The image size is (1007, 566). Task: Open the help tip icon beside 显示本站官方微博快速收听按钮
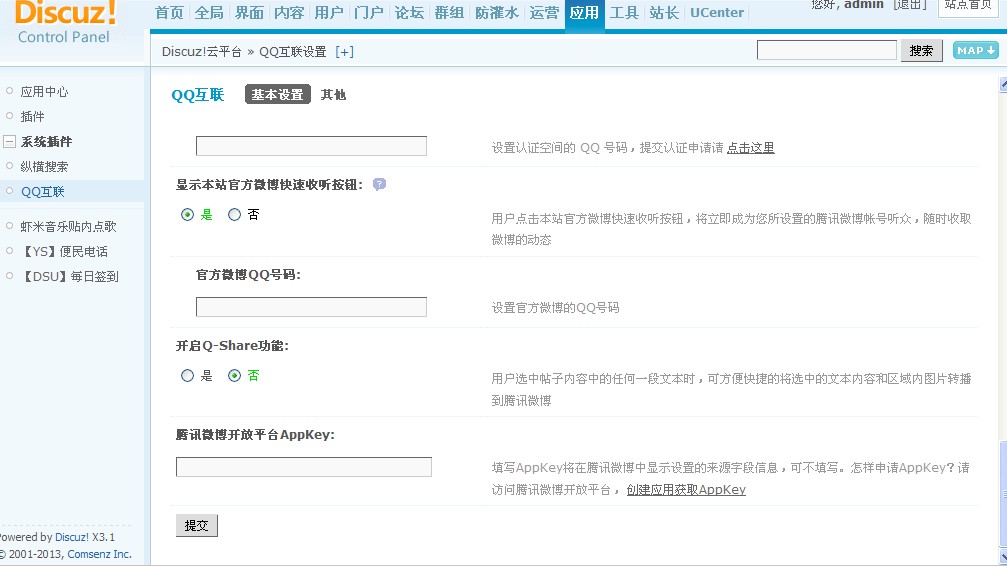pos(380,184)
